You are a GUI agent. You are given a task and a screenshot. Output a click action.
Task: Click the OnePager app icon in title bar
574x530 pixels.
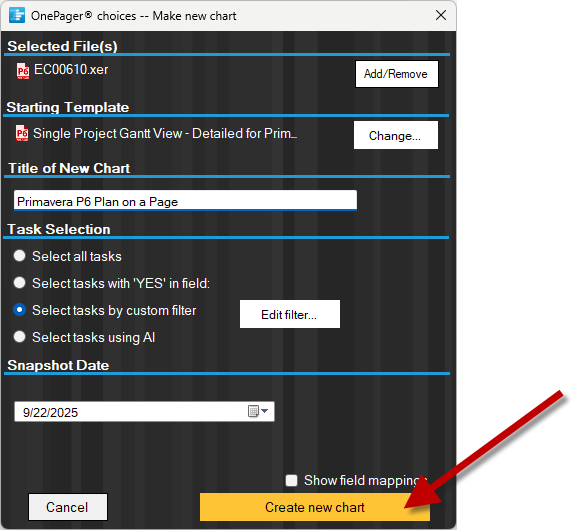[17, 16]
